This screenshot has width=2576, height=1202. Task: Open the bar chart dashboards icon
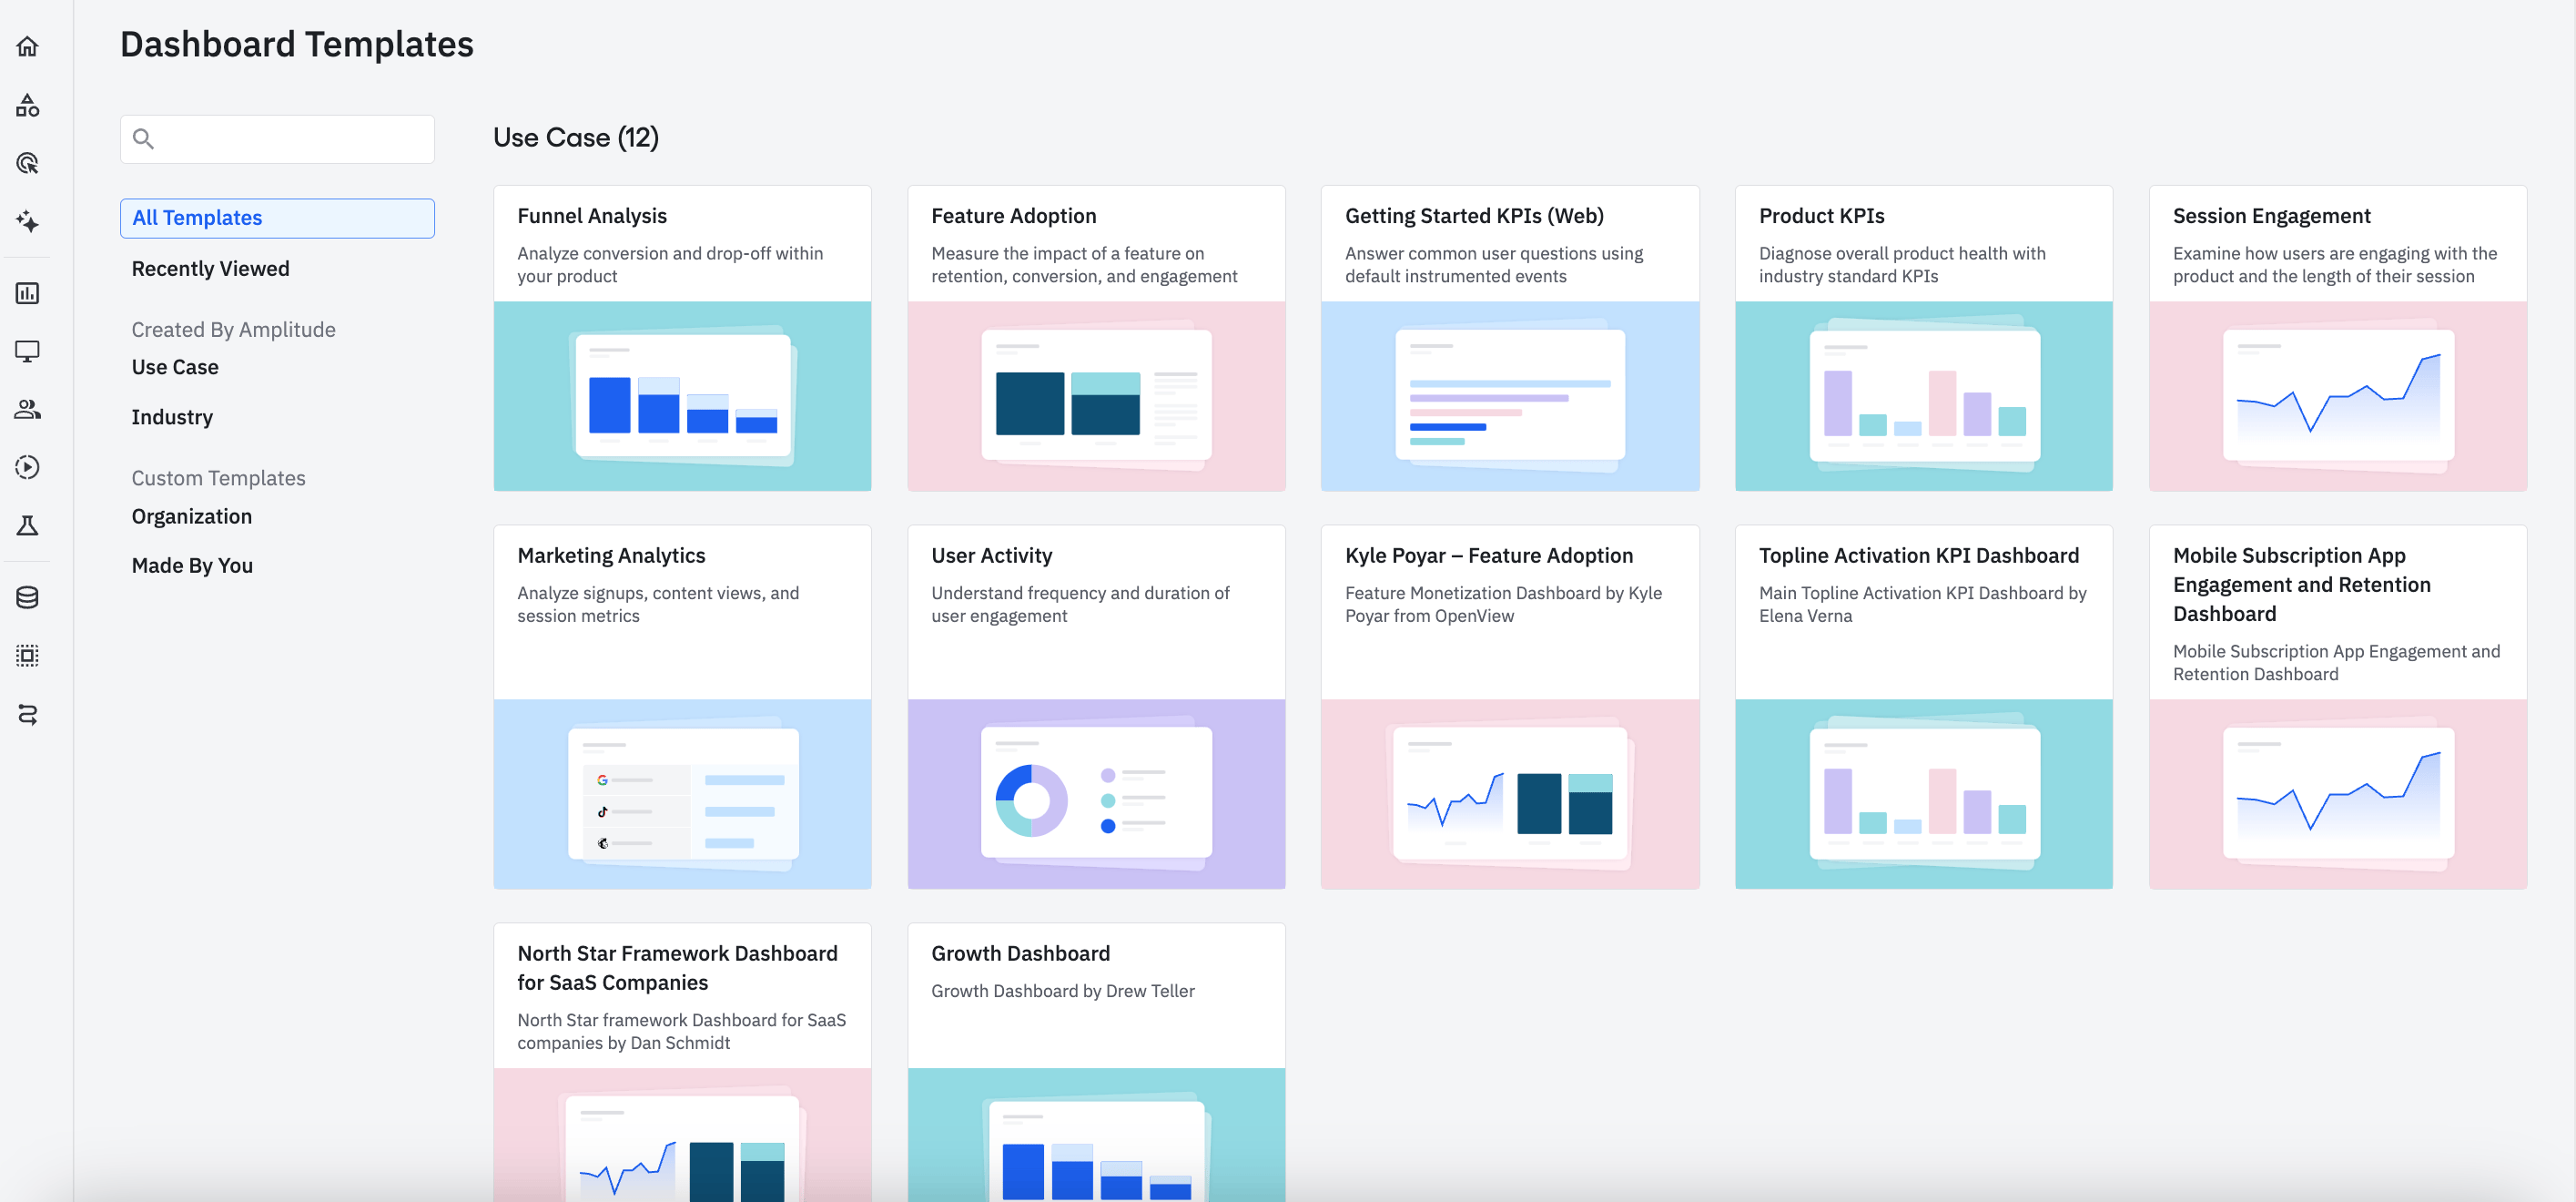[x=27, y=293]
